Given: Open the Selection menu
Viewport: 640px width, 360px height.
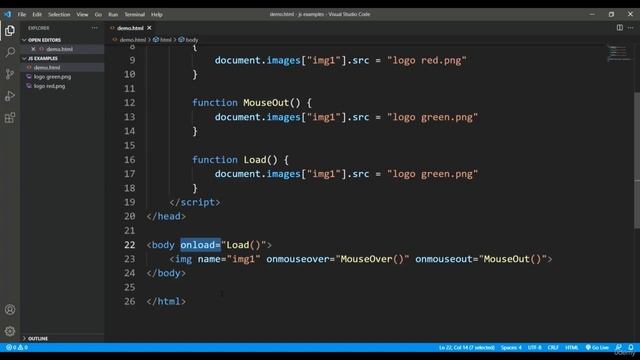Looking at the screenshot, I should click(x=59, y=14).
